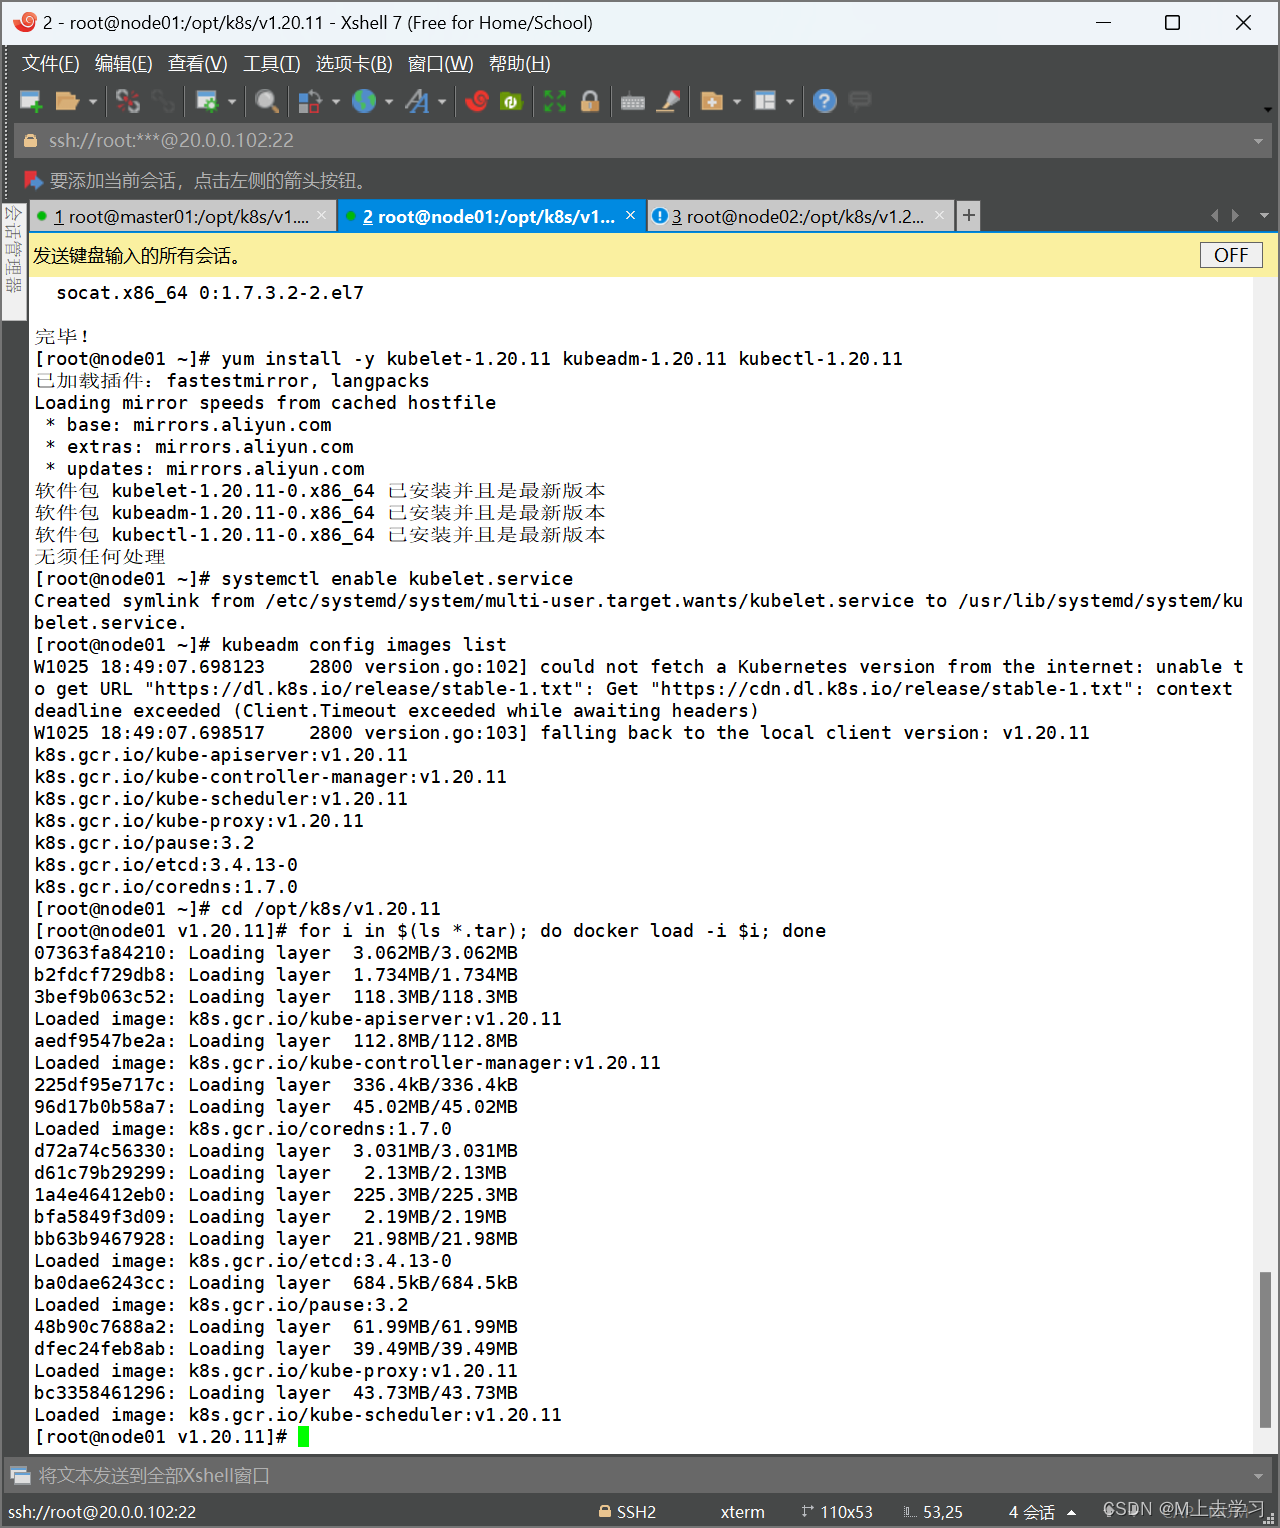Click the toolbar overflow arrow at right
The image size is (1280, 1528).
click(x=1267, y=108)
